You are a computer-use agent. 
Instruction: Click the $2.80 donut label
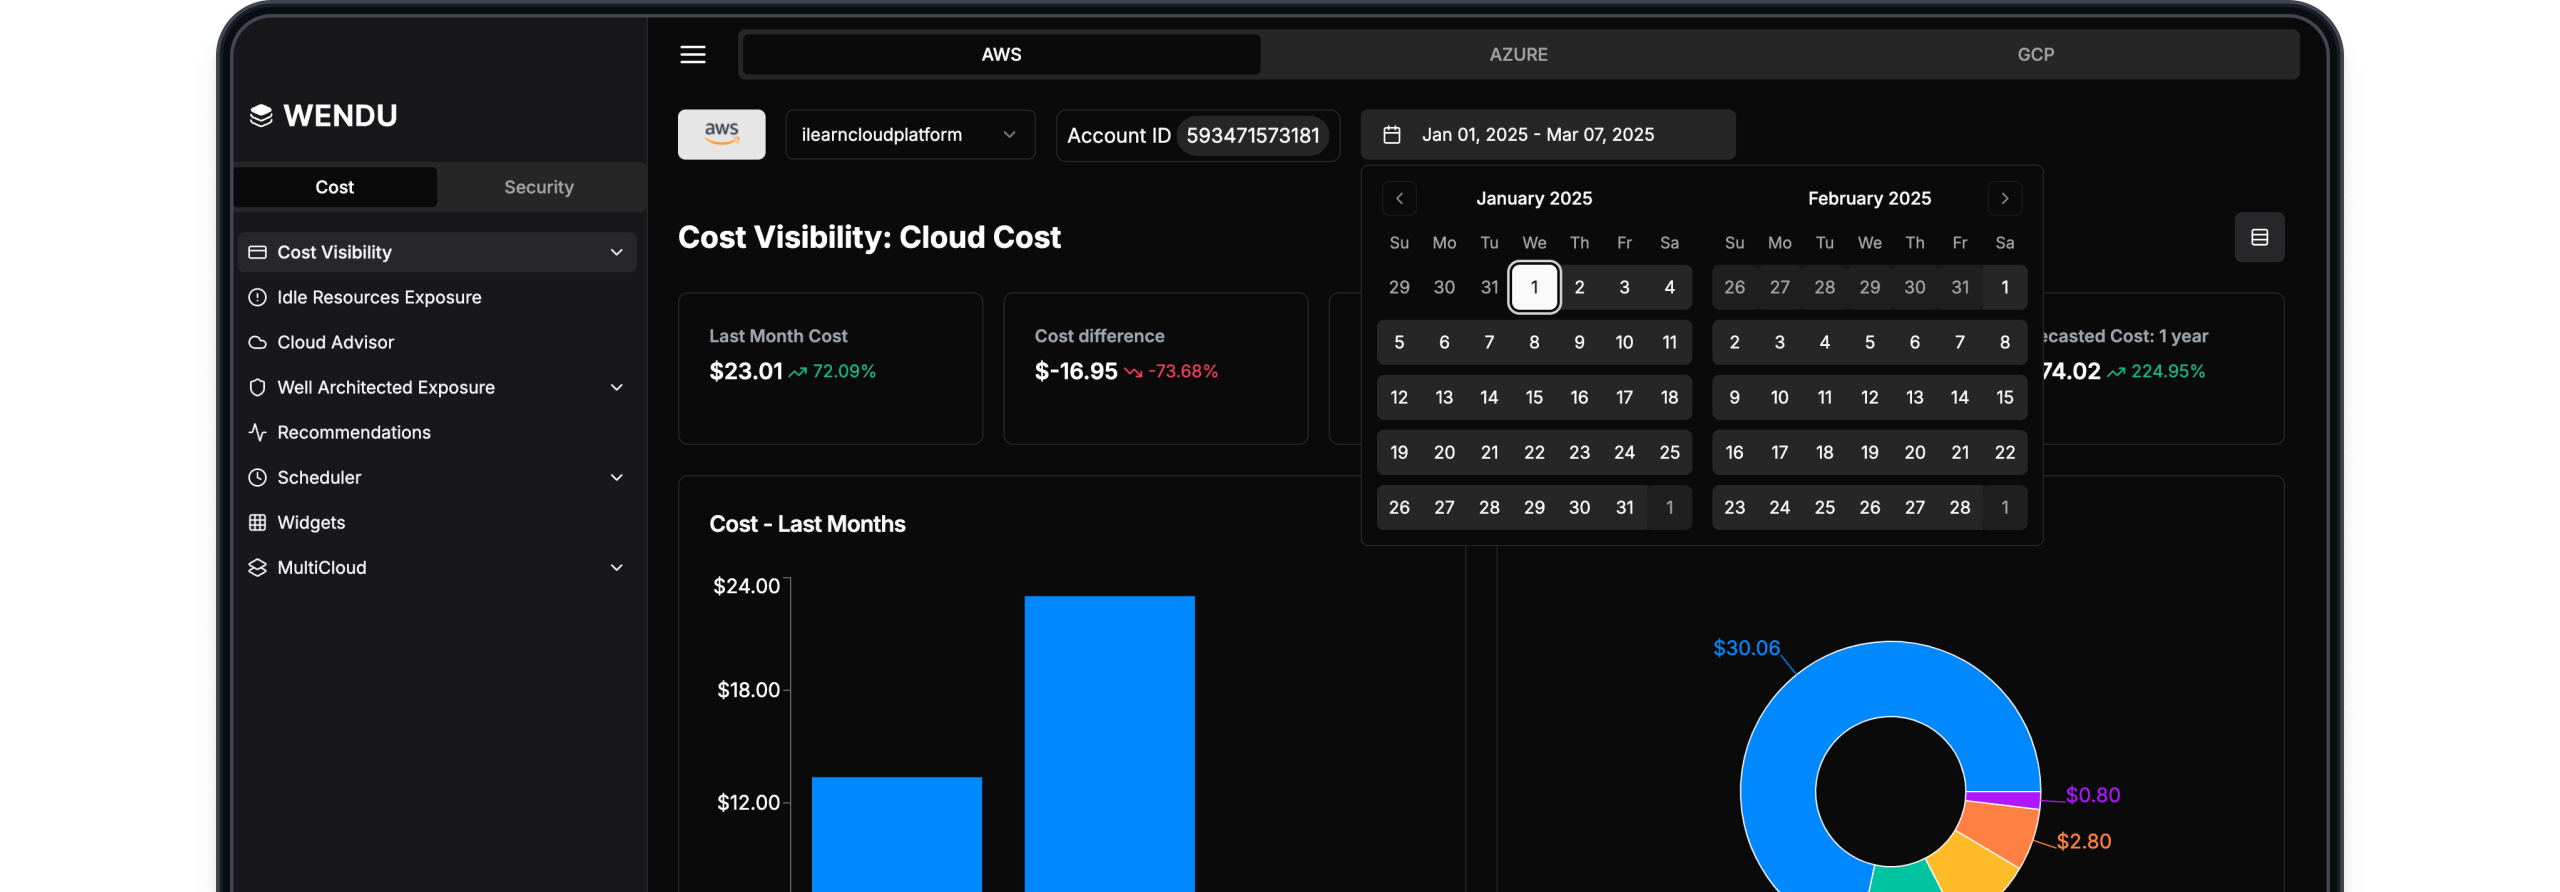click(x=2083, y=841)
